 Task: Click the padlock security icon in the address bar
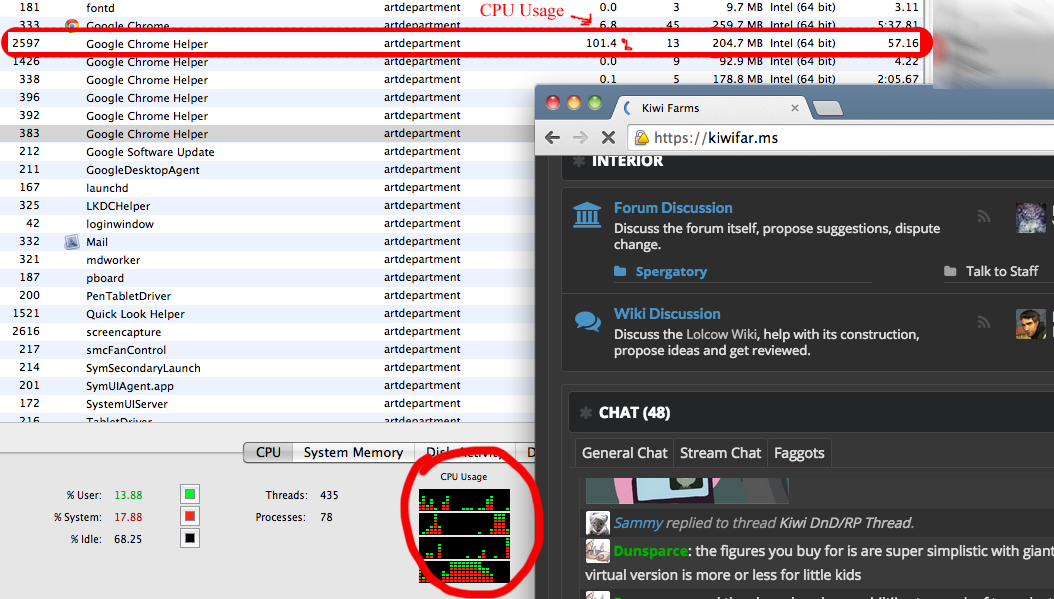[642, 138]
